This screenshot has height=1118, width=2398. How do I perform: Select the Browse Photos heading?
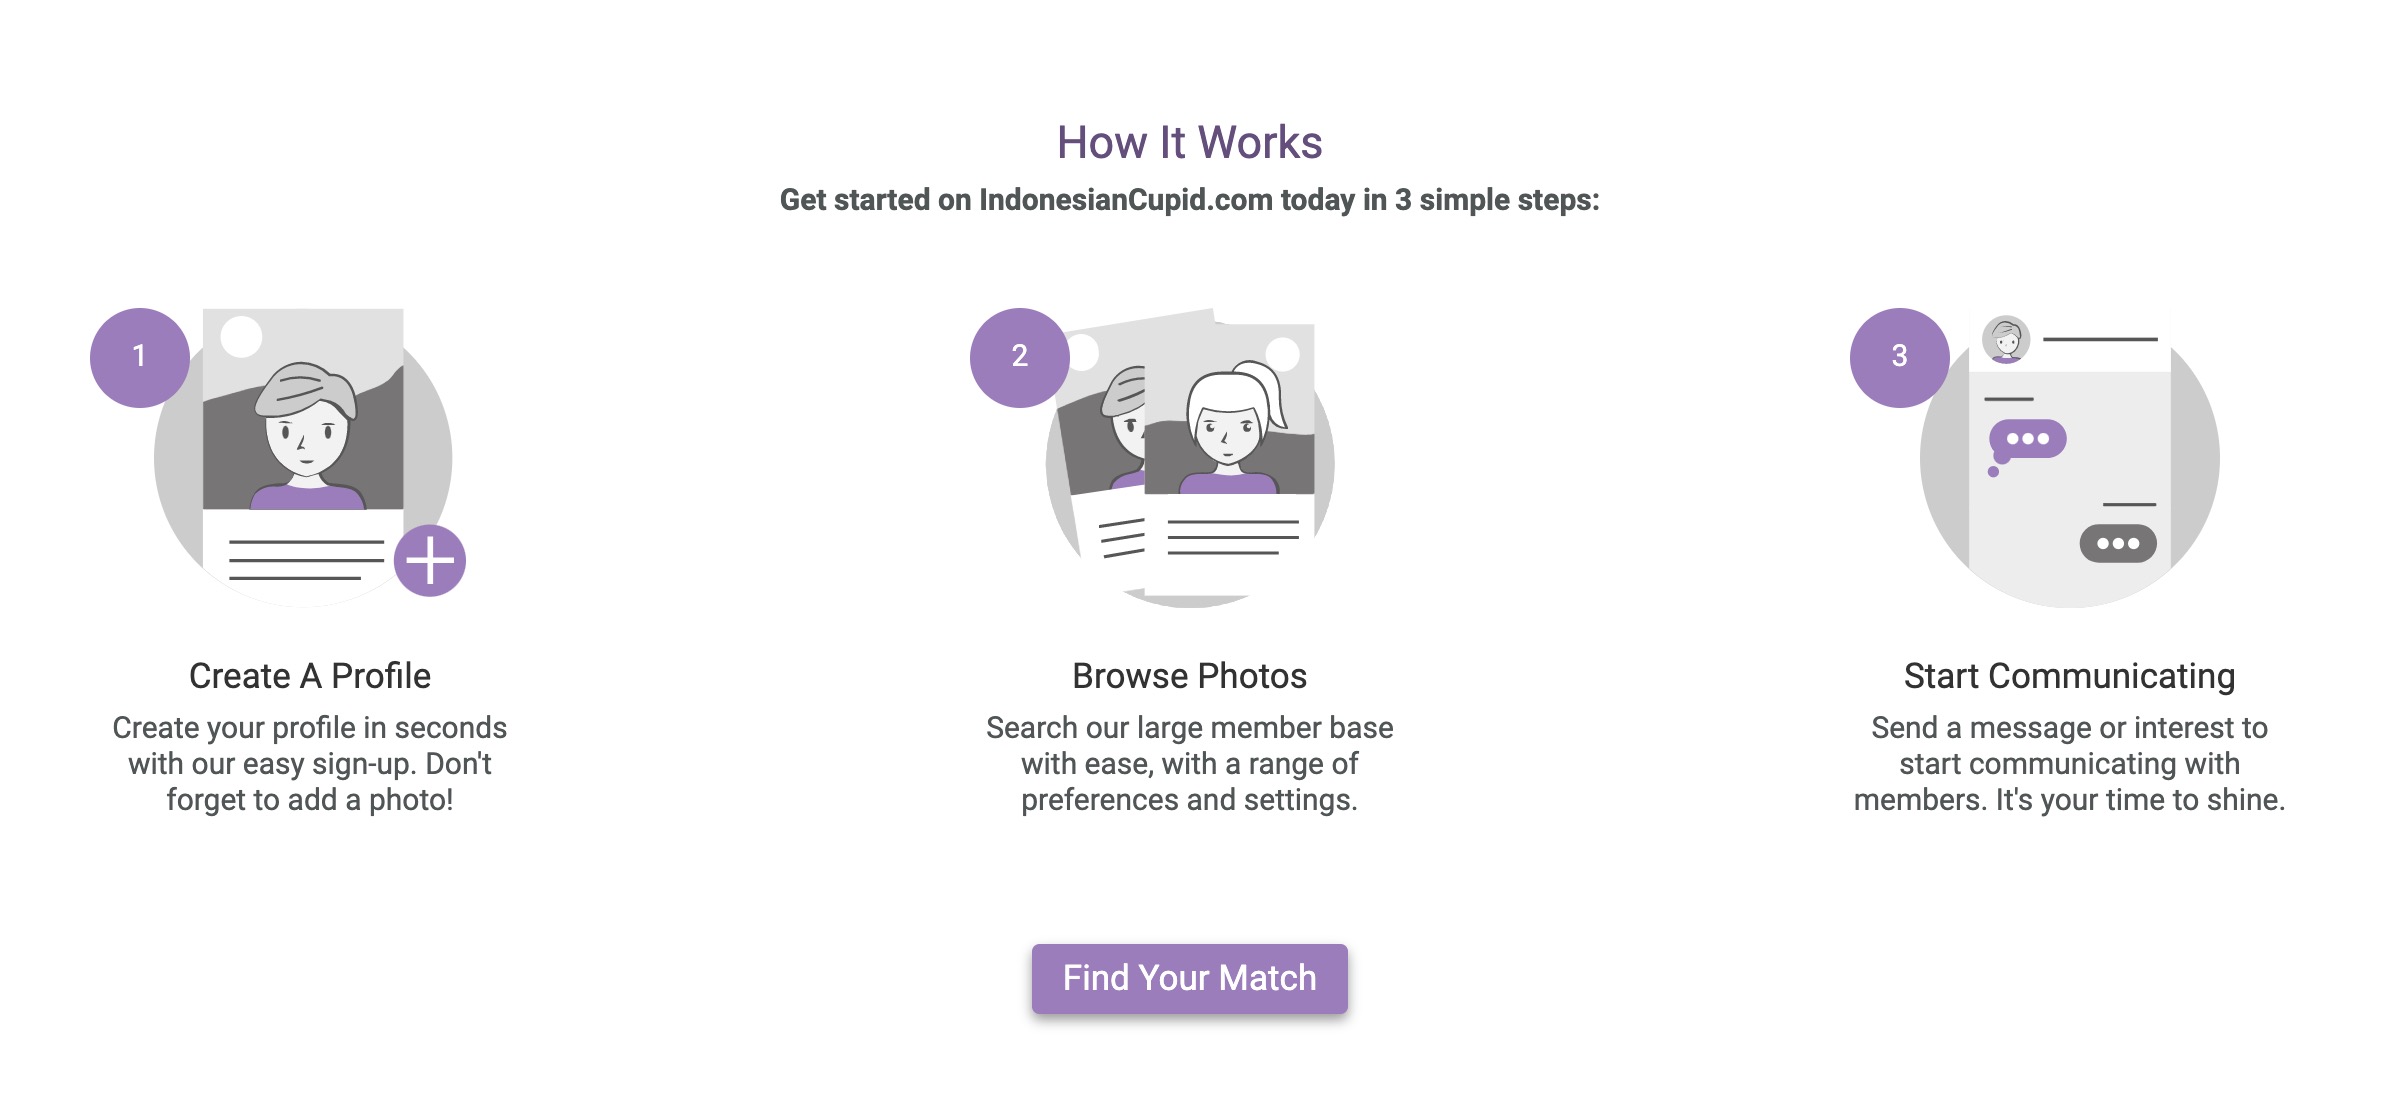pos(1189,676)
